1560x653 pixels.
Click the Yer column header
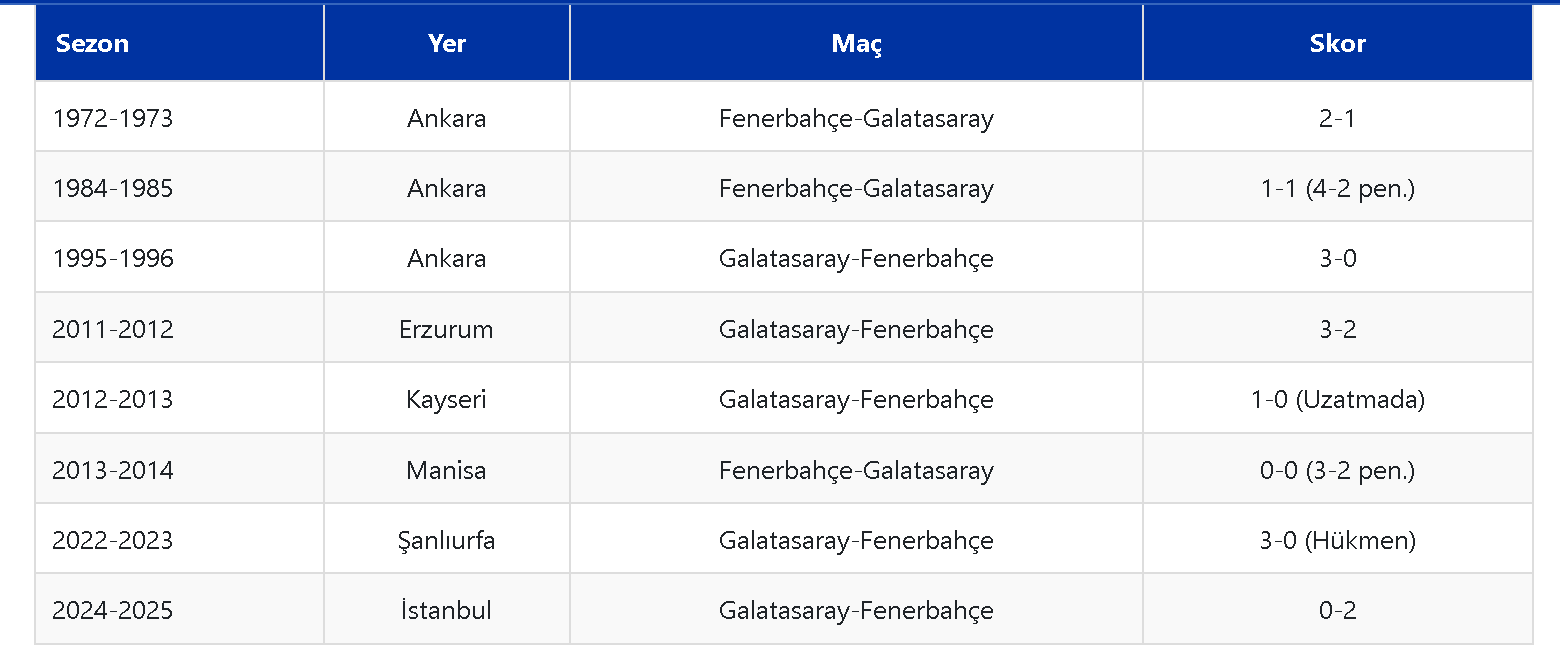446,43
